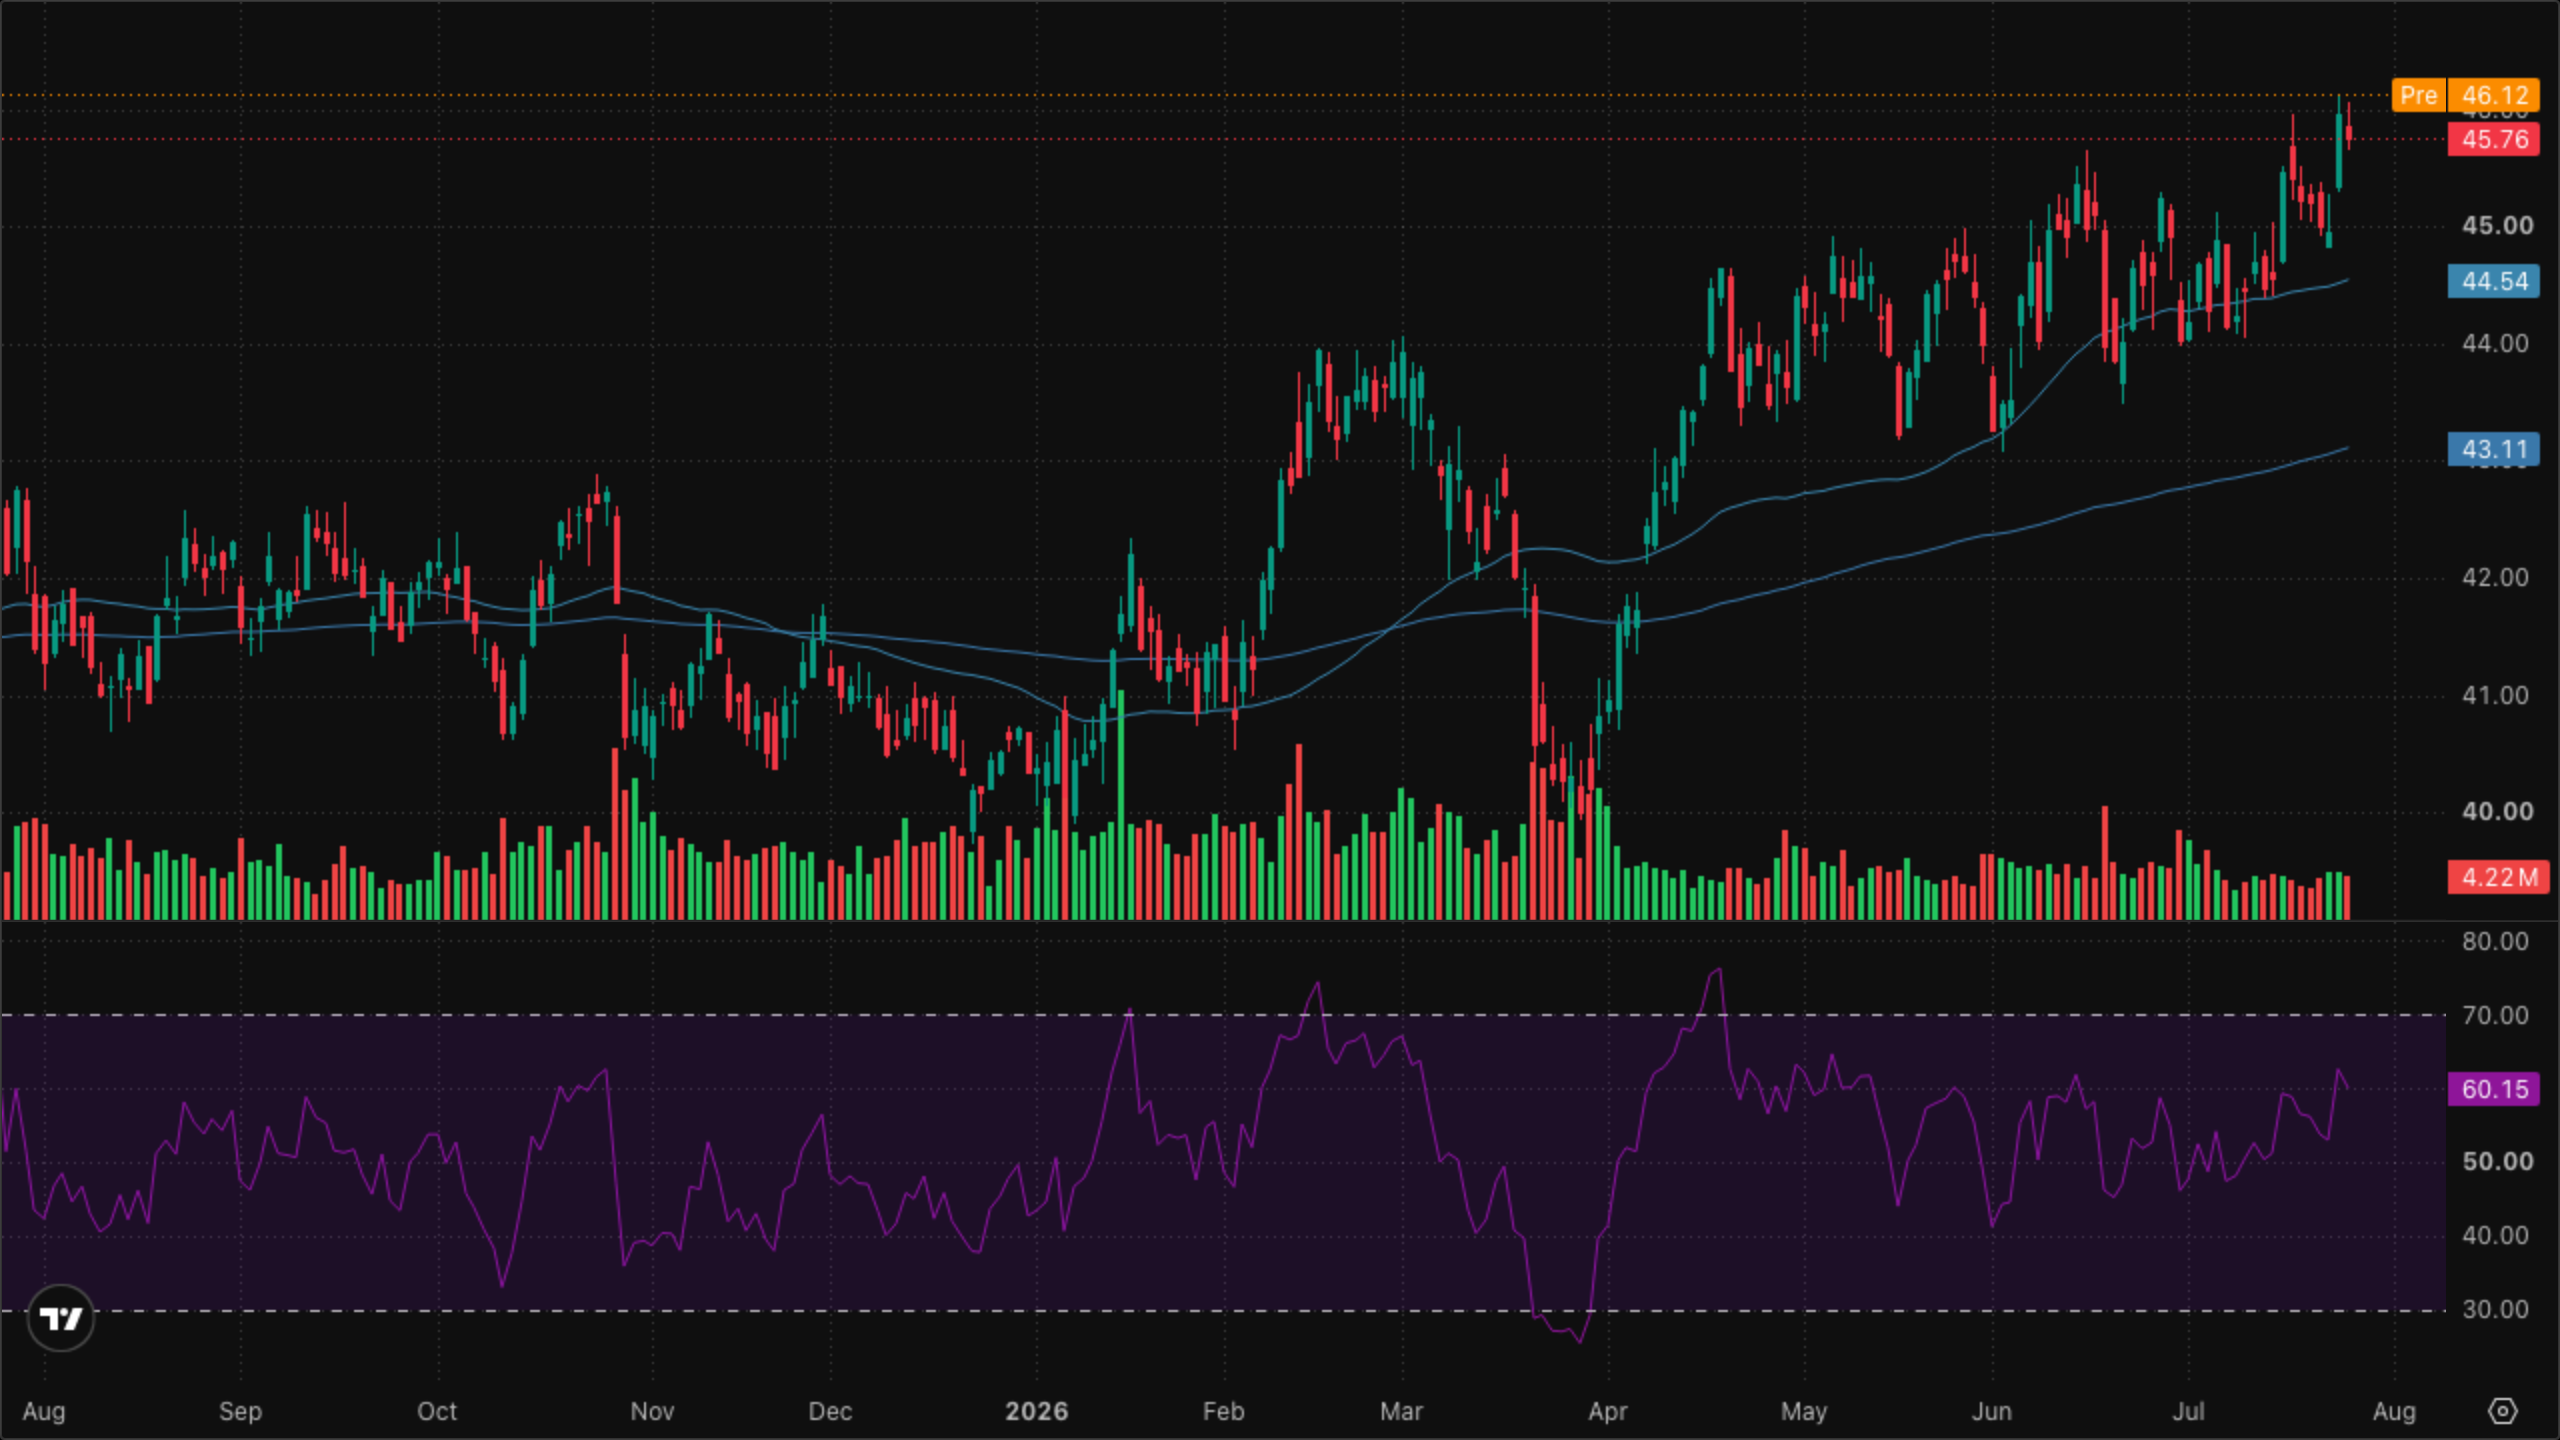Click the RSI 70.00 axis label

tap(2495, 1016)
